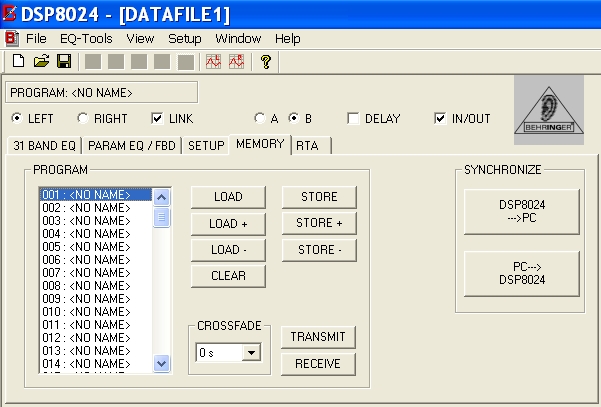
Task: Click the DSP8024 --->PC synchronize button
Action: point(522,211)
